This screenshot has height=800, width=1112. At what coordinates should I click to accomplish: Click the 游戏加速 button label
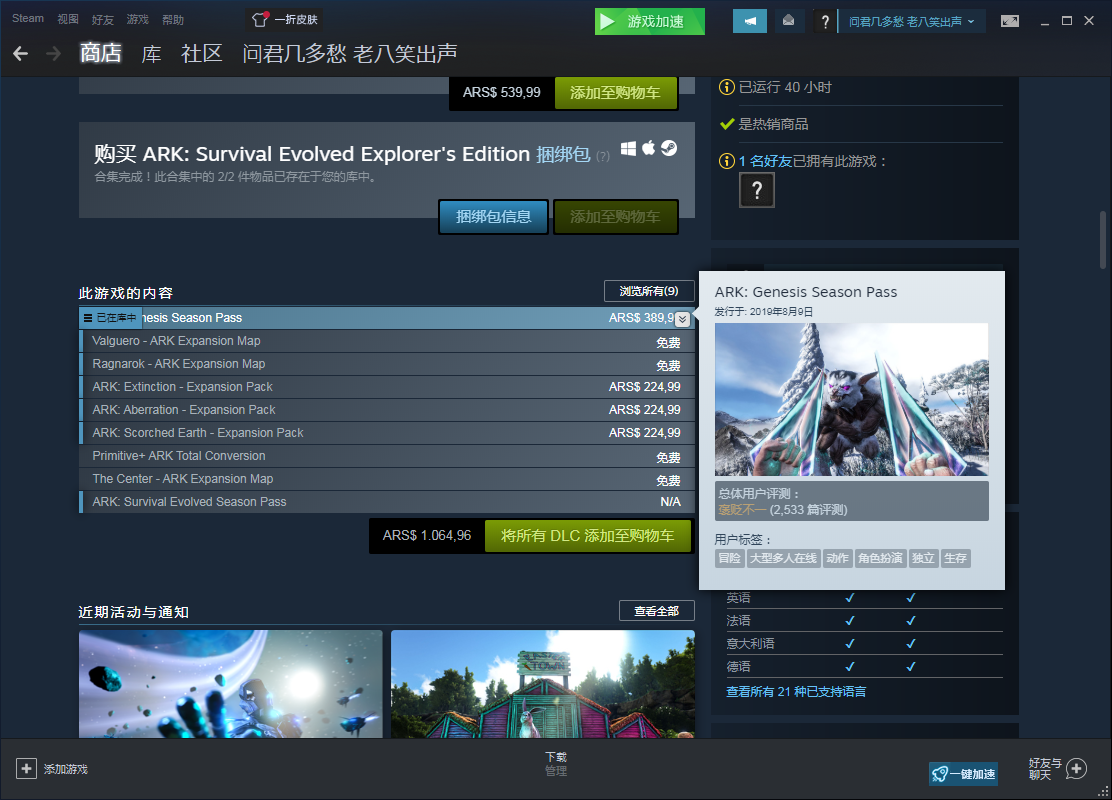655,21
